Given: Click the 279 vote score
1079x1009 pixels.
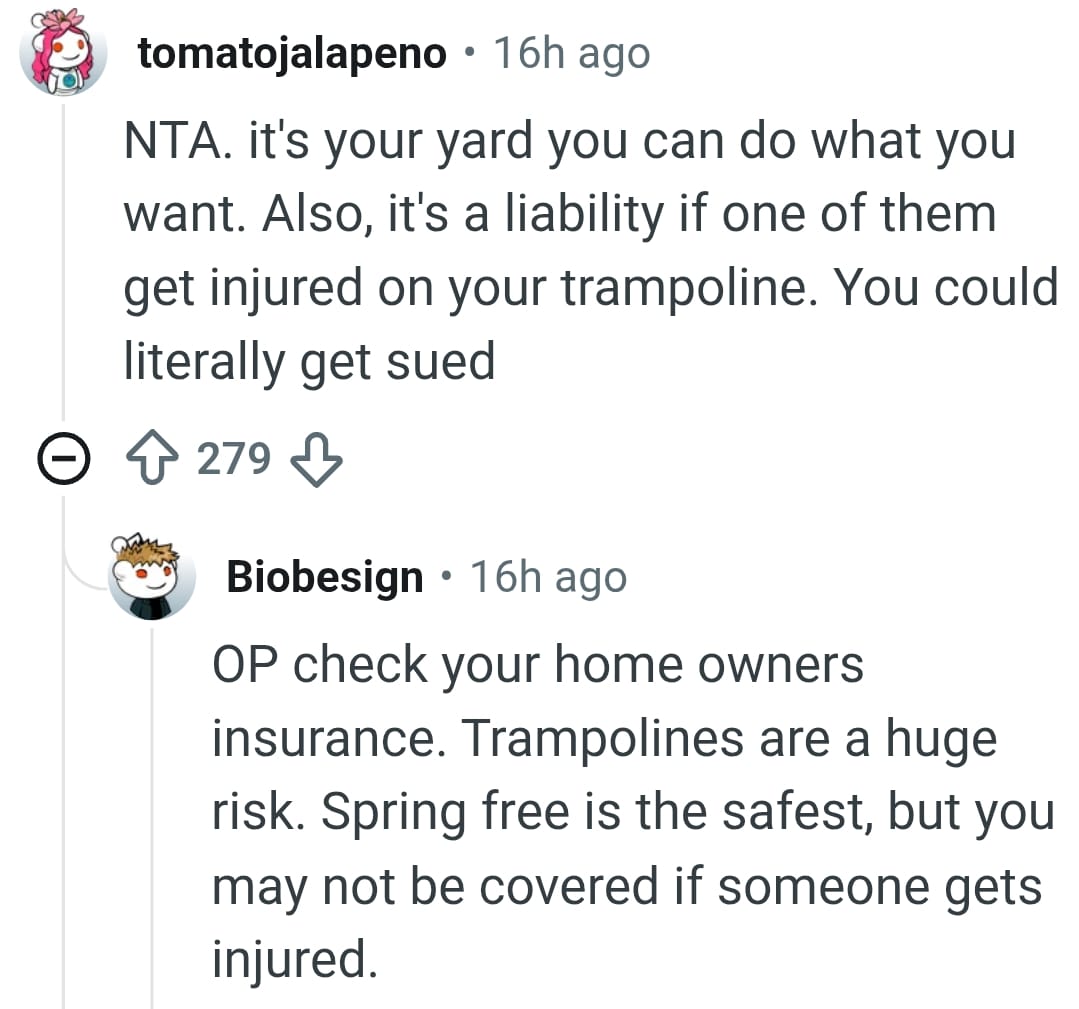Looking at the screenshot, I should pyautogui.click(x=234, y=460).
